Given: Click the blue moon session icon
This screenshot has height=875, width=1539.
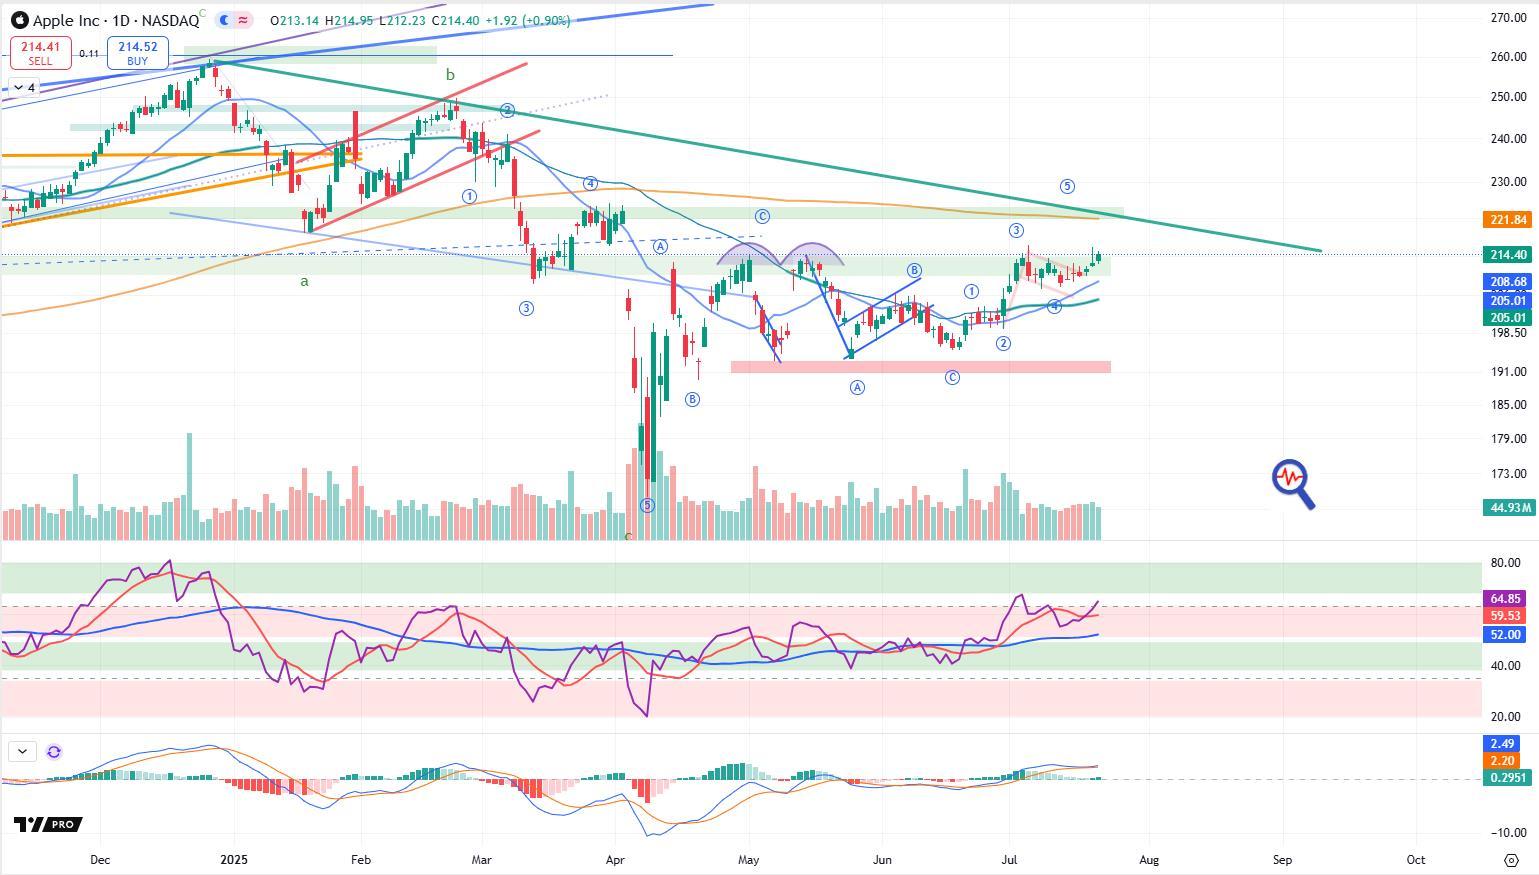Looking at the screenshot, I should coord(224,20).
